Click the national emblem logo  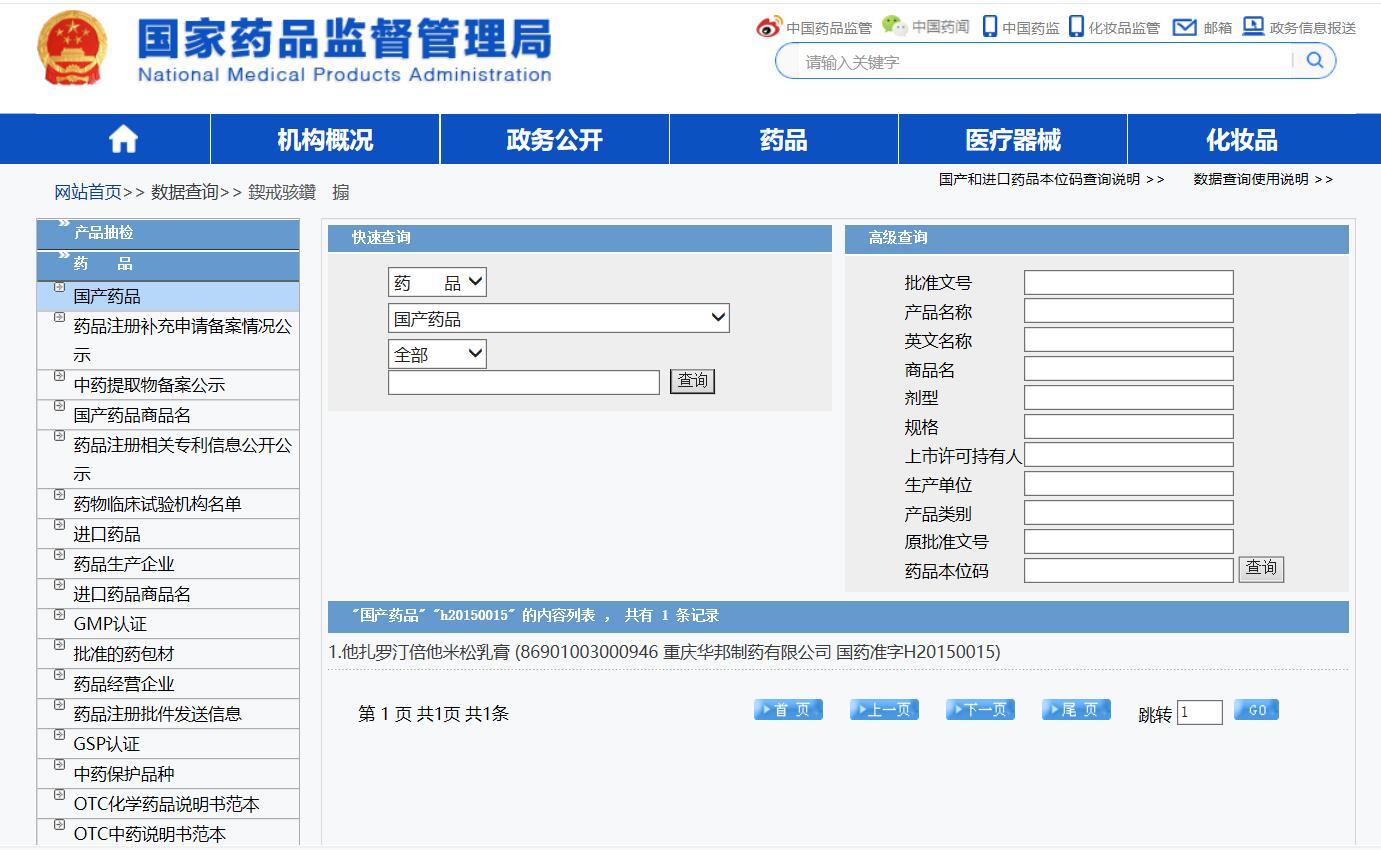72,48
